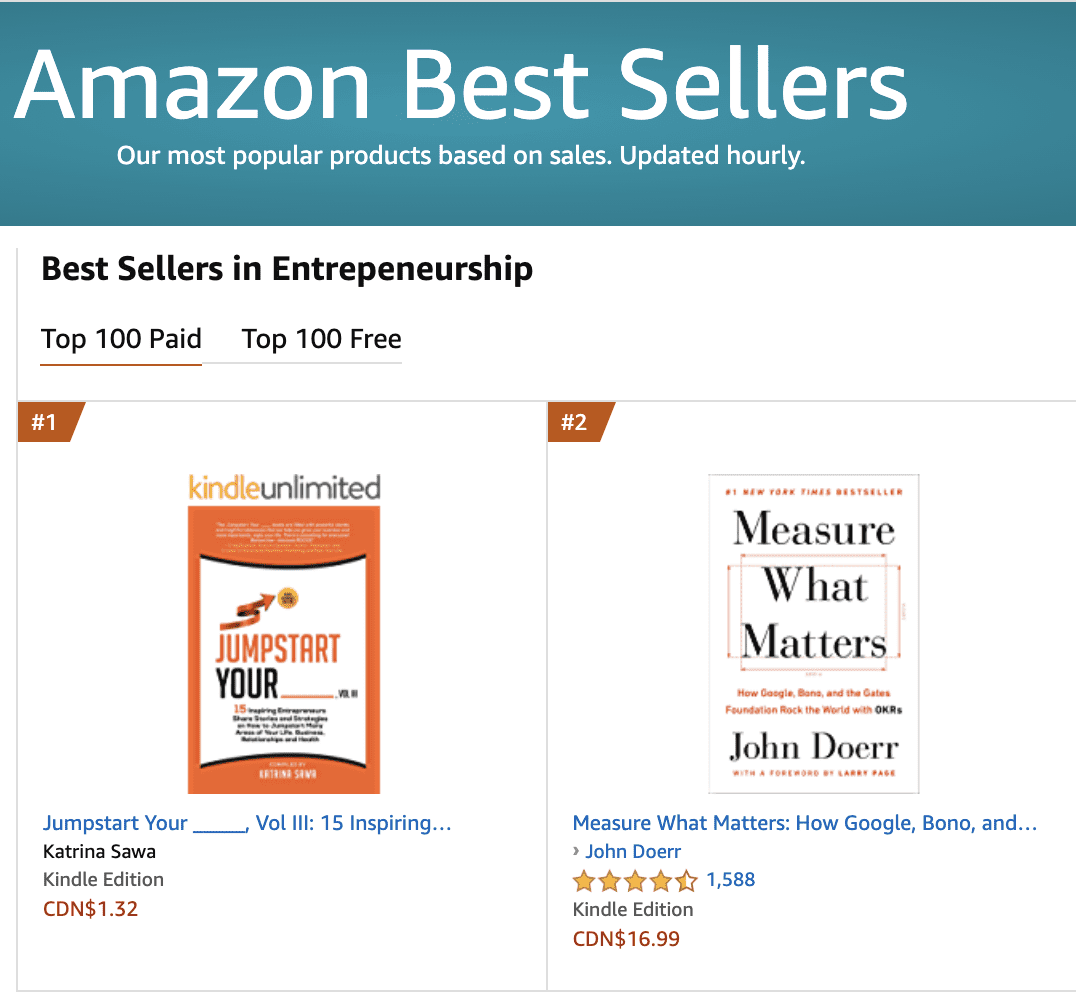Click author name Katrina Sawa

coord(99,851)
